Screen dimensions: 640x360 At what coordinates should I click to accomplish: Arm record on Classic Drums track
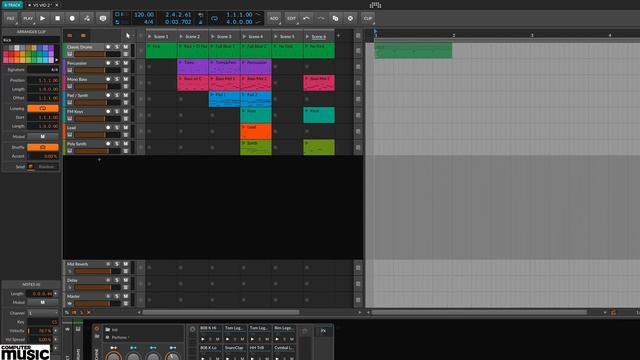108,47
